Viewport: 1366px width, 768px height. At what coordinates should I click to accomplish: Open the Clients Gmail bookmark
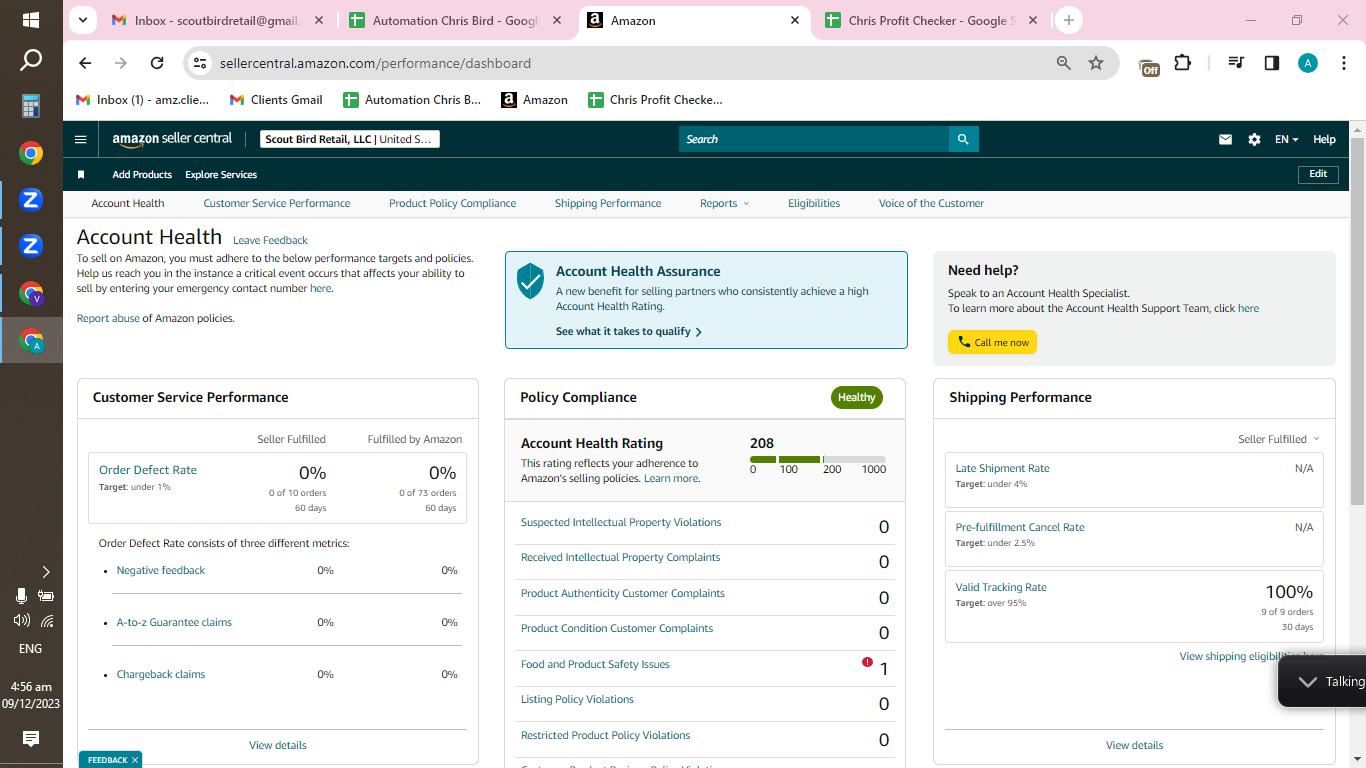[276, 100]
